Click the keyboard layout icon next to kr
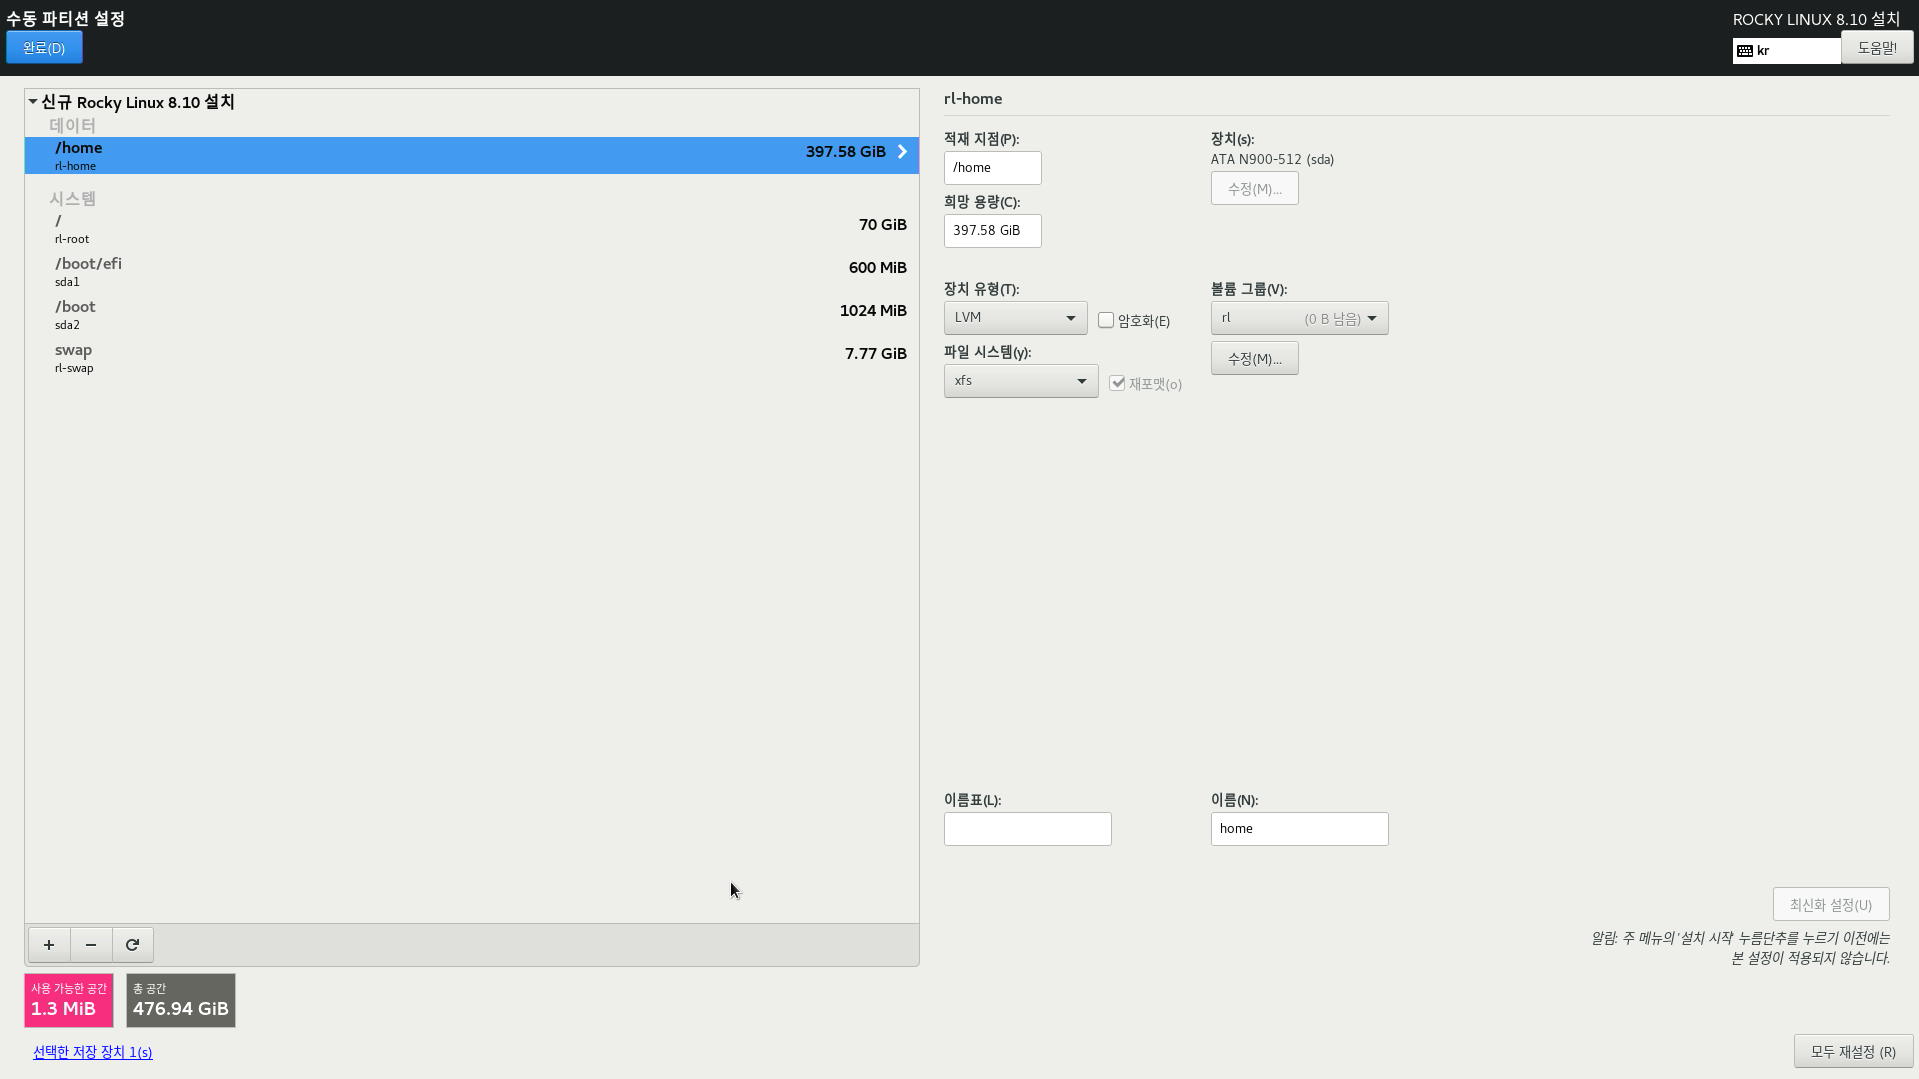Screen dimensions: 1919x1079 coord(1745,51)
